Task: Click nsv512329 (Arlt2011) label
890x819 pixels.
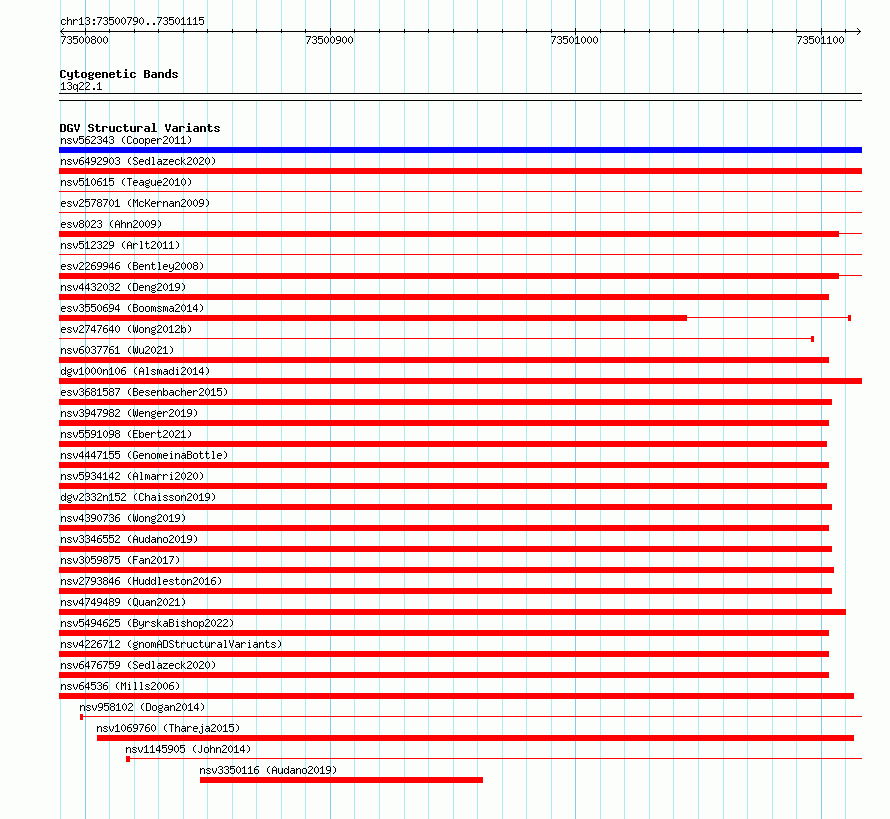Action: pos(120,245)
